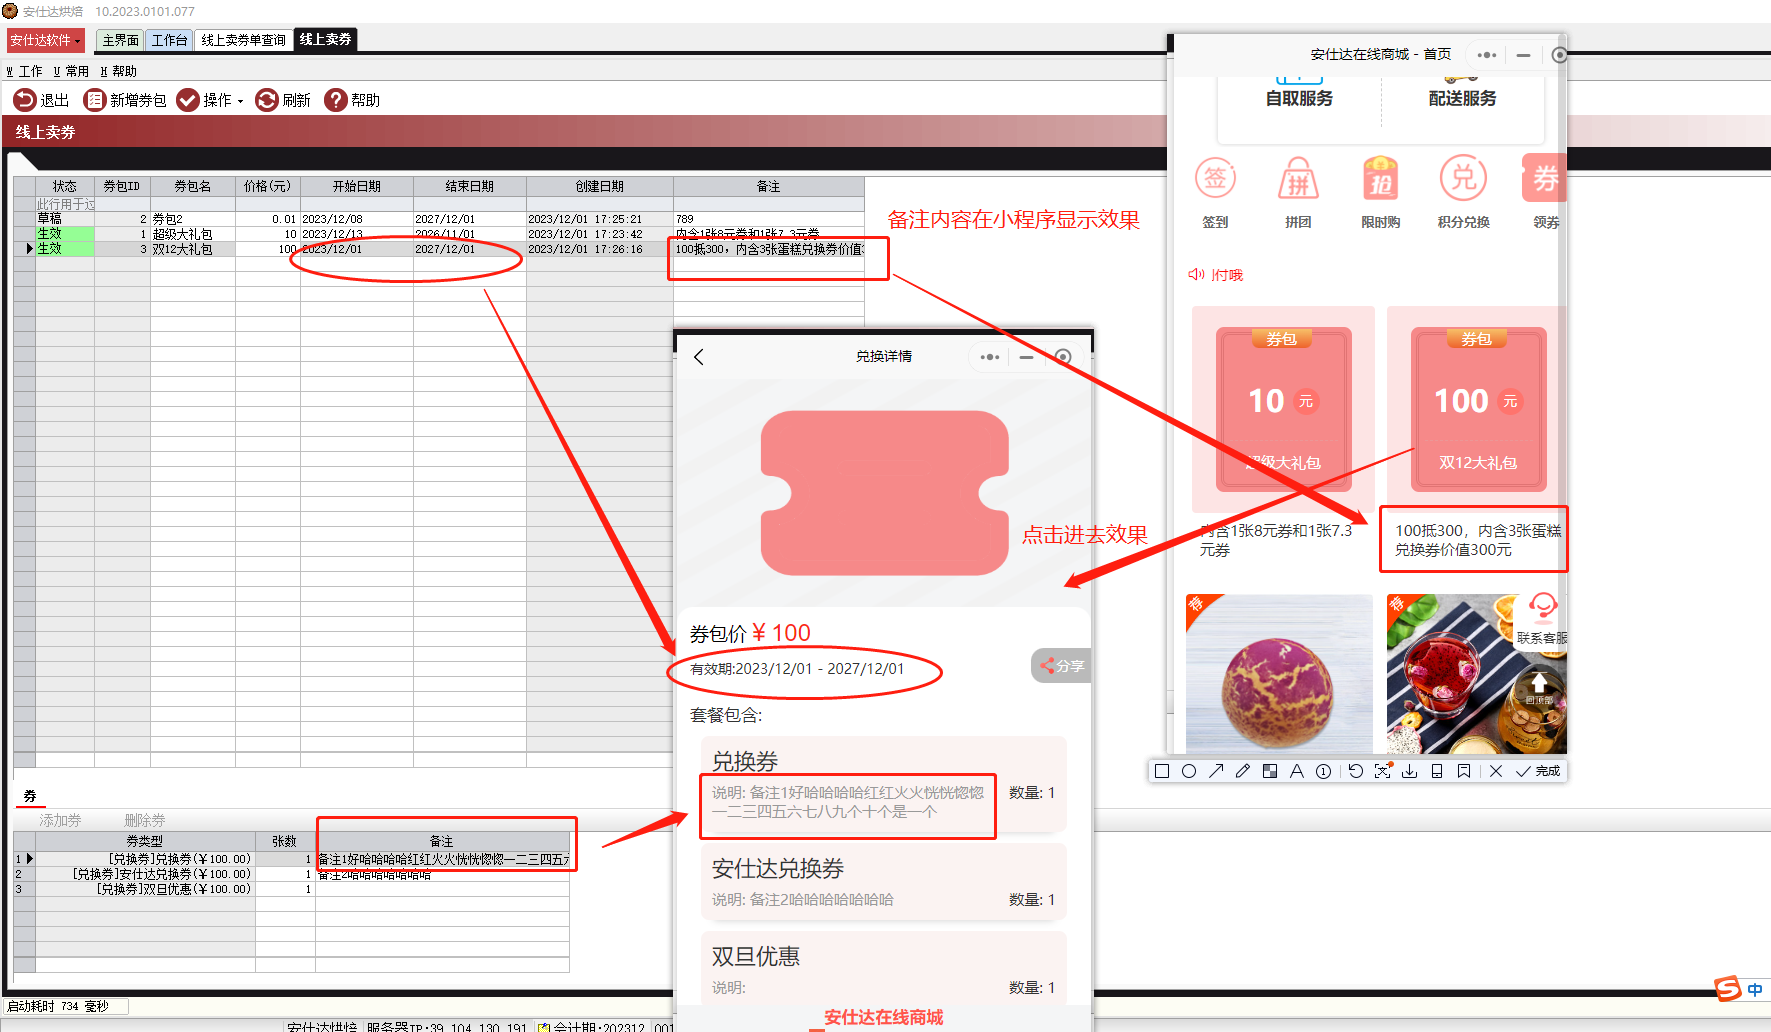Click the 添加券 button
Screen dimensions: 1771x1032
pos(60,820)
